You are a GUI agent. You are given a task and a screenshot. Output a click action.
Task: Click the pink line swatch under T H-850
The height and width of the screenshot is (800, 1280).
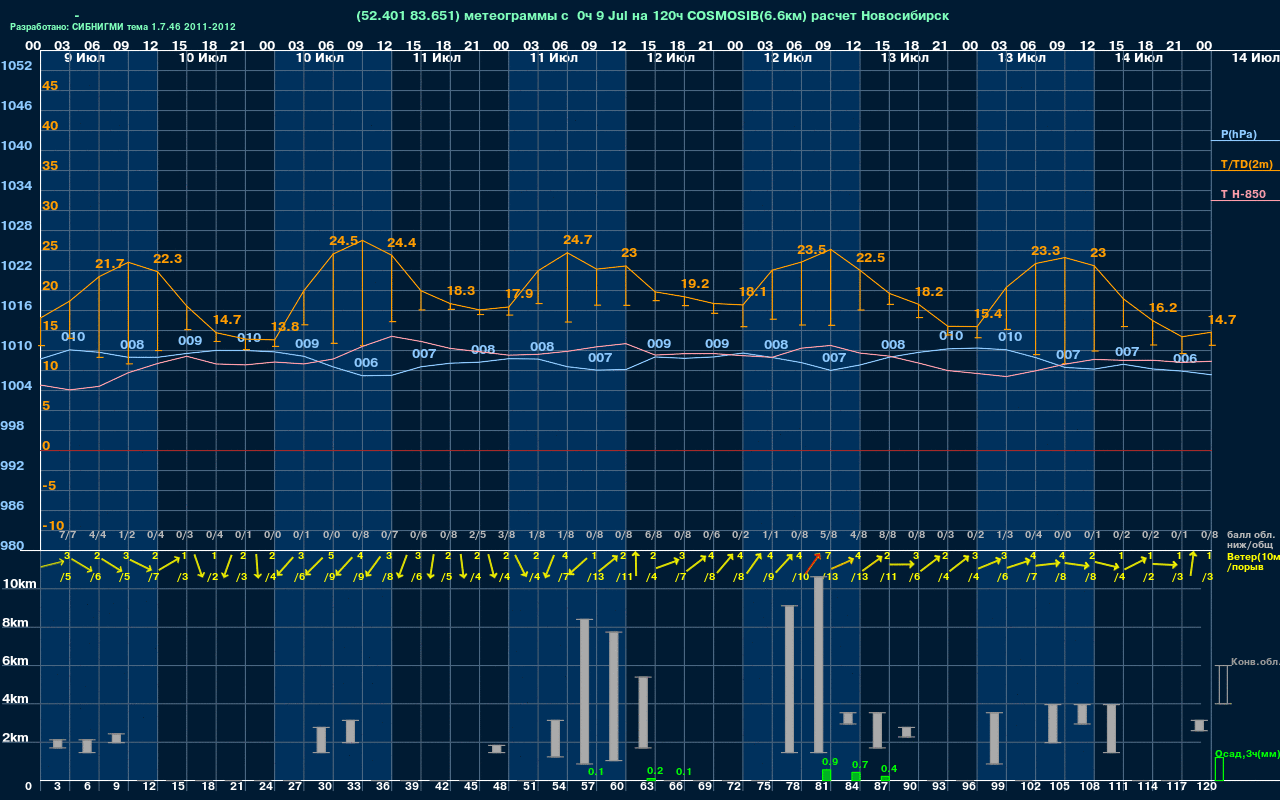1245,201
